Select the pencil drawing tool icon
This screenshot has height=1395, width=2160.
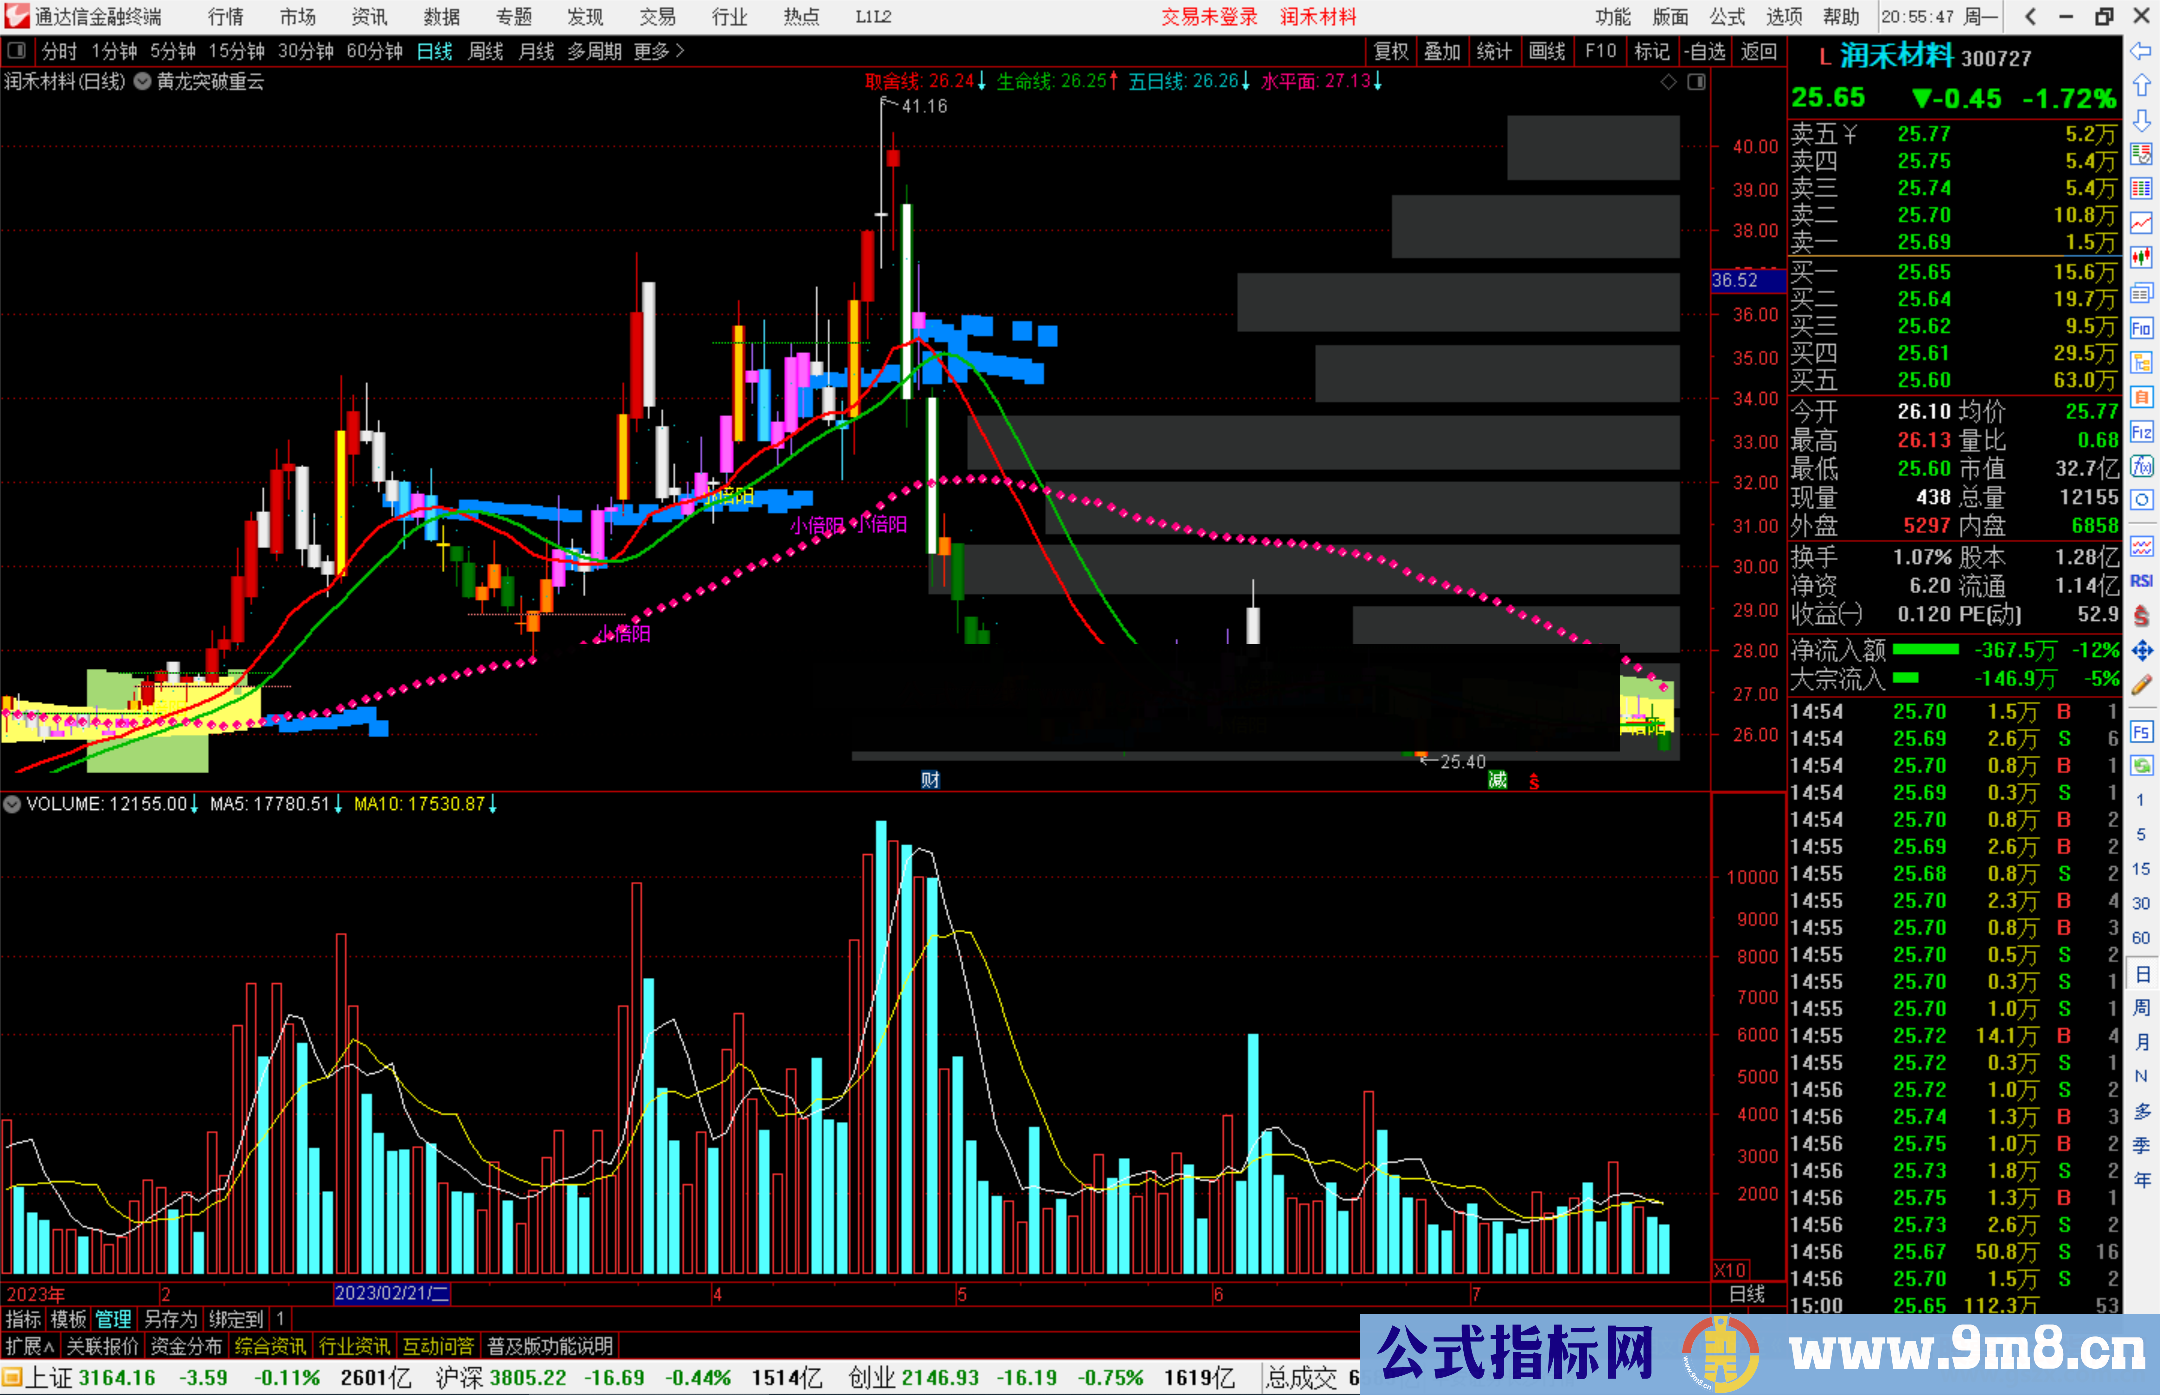(x=2141, y=685)
